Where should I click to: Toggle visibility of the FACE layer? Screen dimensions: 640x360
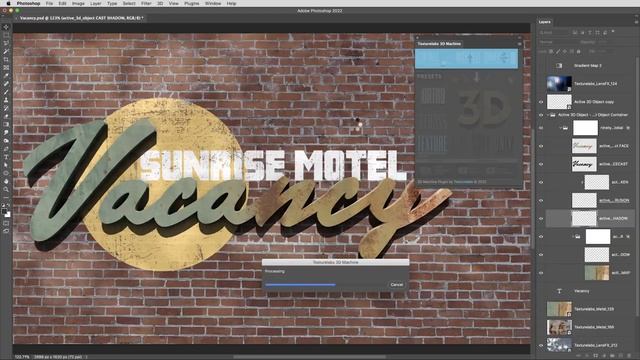[x=541, y=146]
